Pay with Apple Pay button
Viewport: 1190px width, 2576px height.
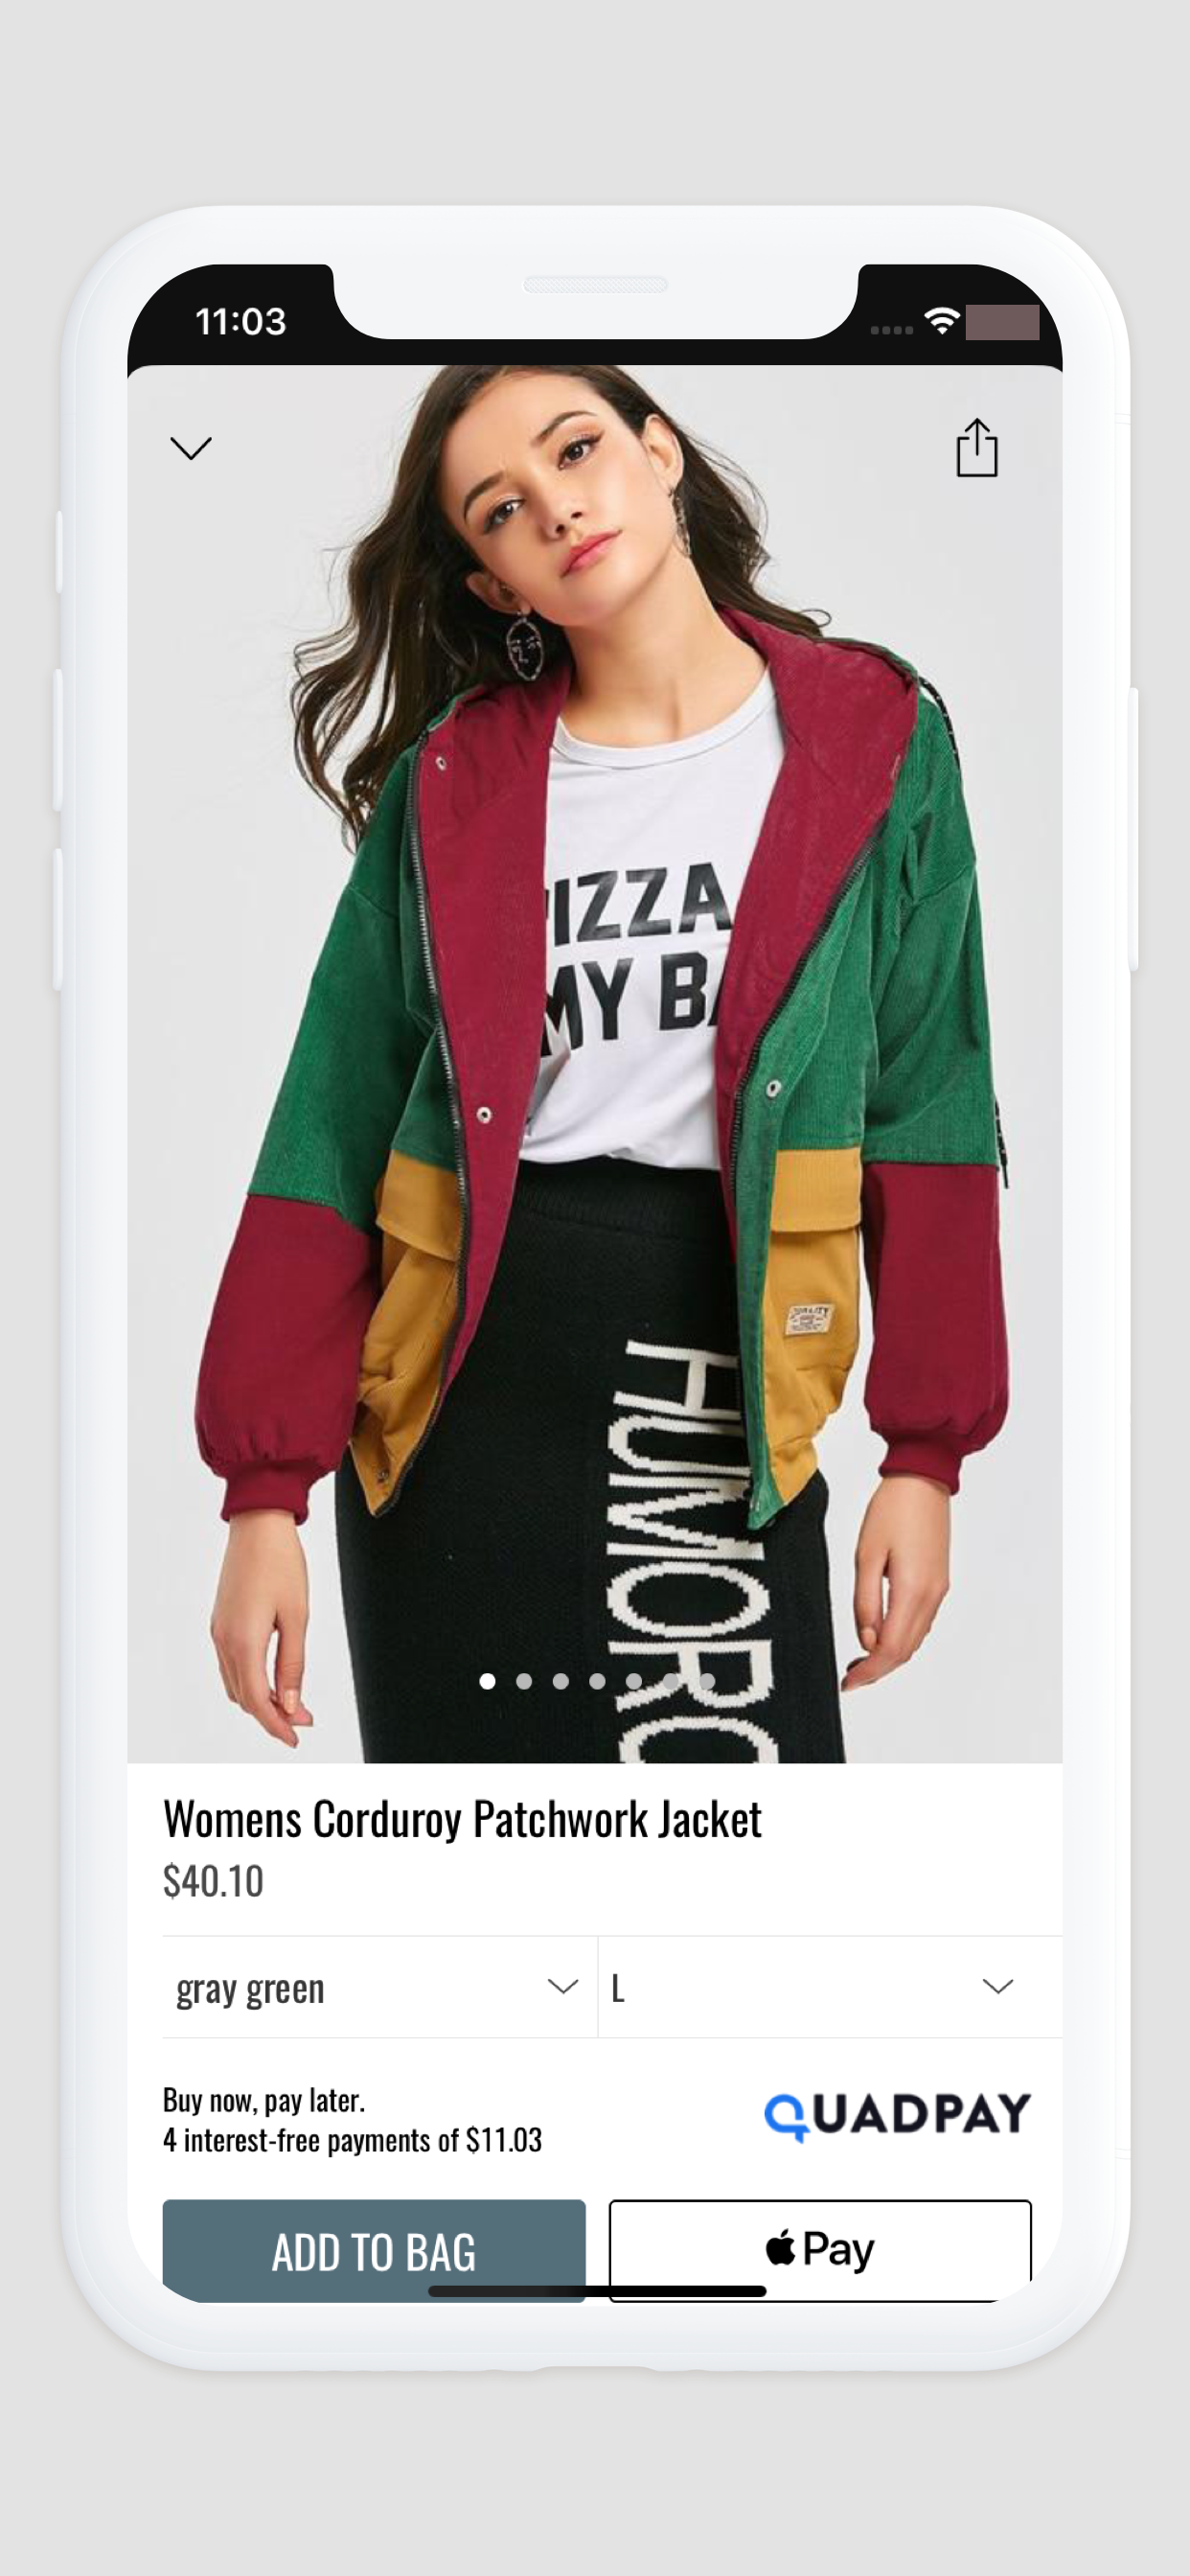820,2250
